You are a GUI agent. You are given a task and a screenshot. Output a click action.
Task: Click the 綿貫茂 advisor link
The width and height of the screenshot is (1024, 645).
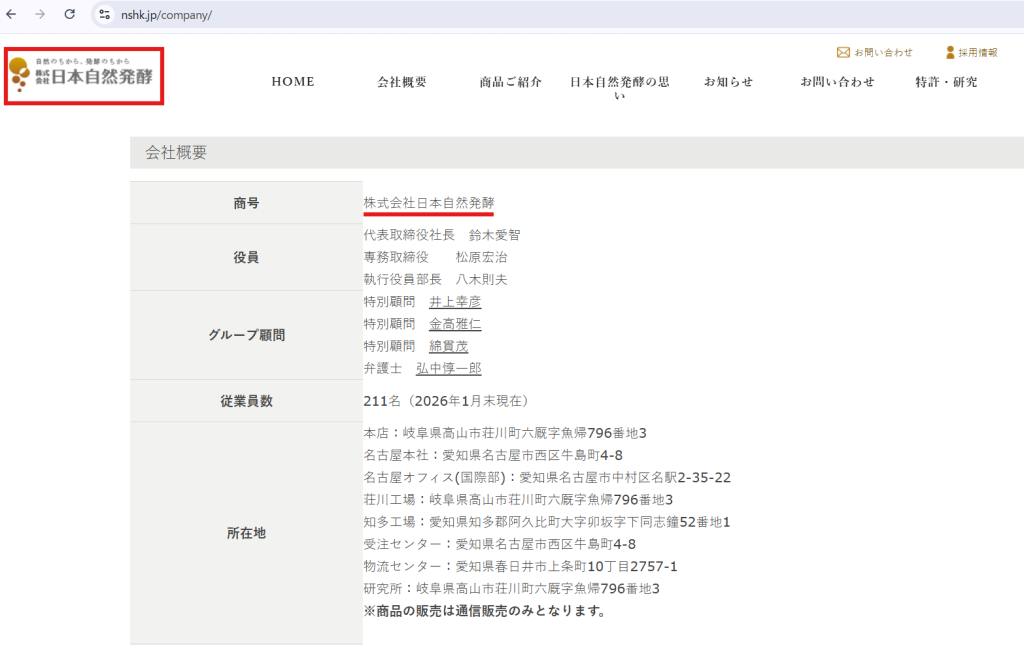[448, 345]
